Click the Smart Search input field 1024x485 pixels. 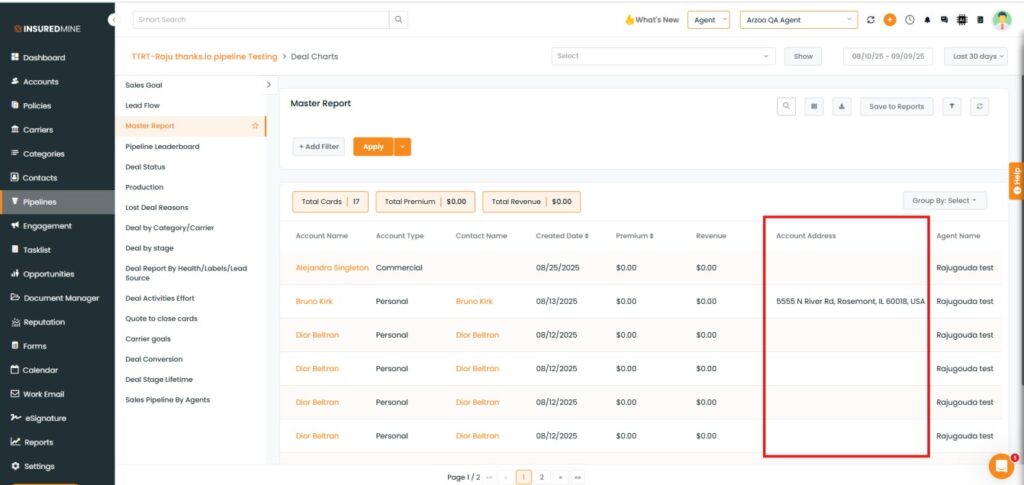[260, 20]
